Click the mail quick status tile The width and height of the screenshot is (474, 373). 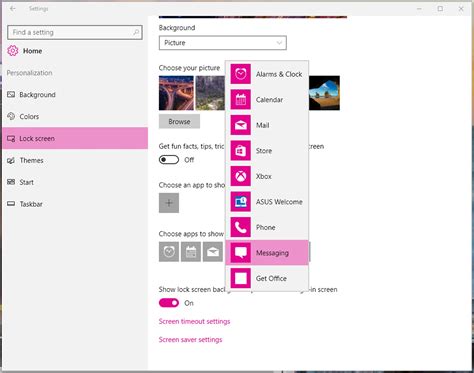coord(213,252)
